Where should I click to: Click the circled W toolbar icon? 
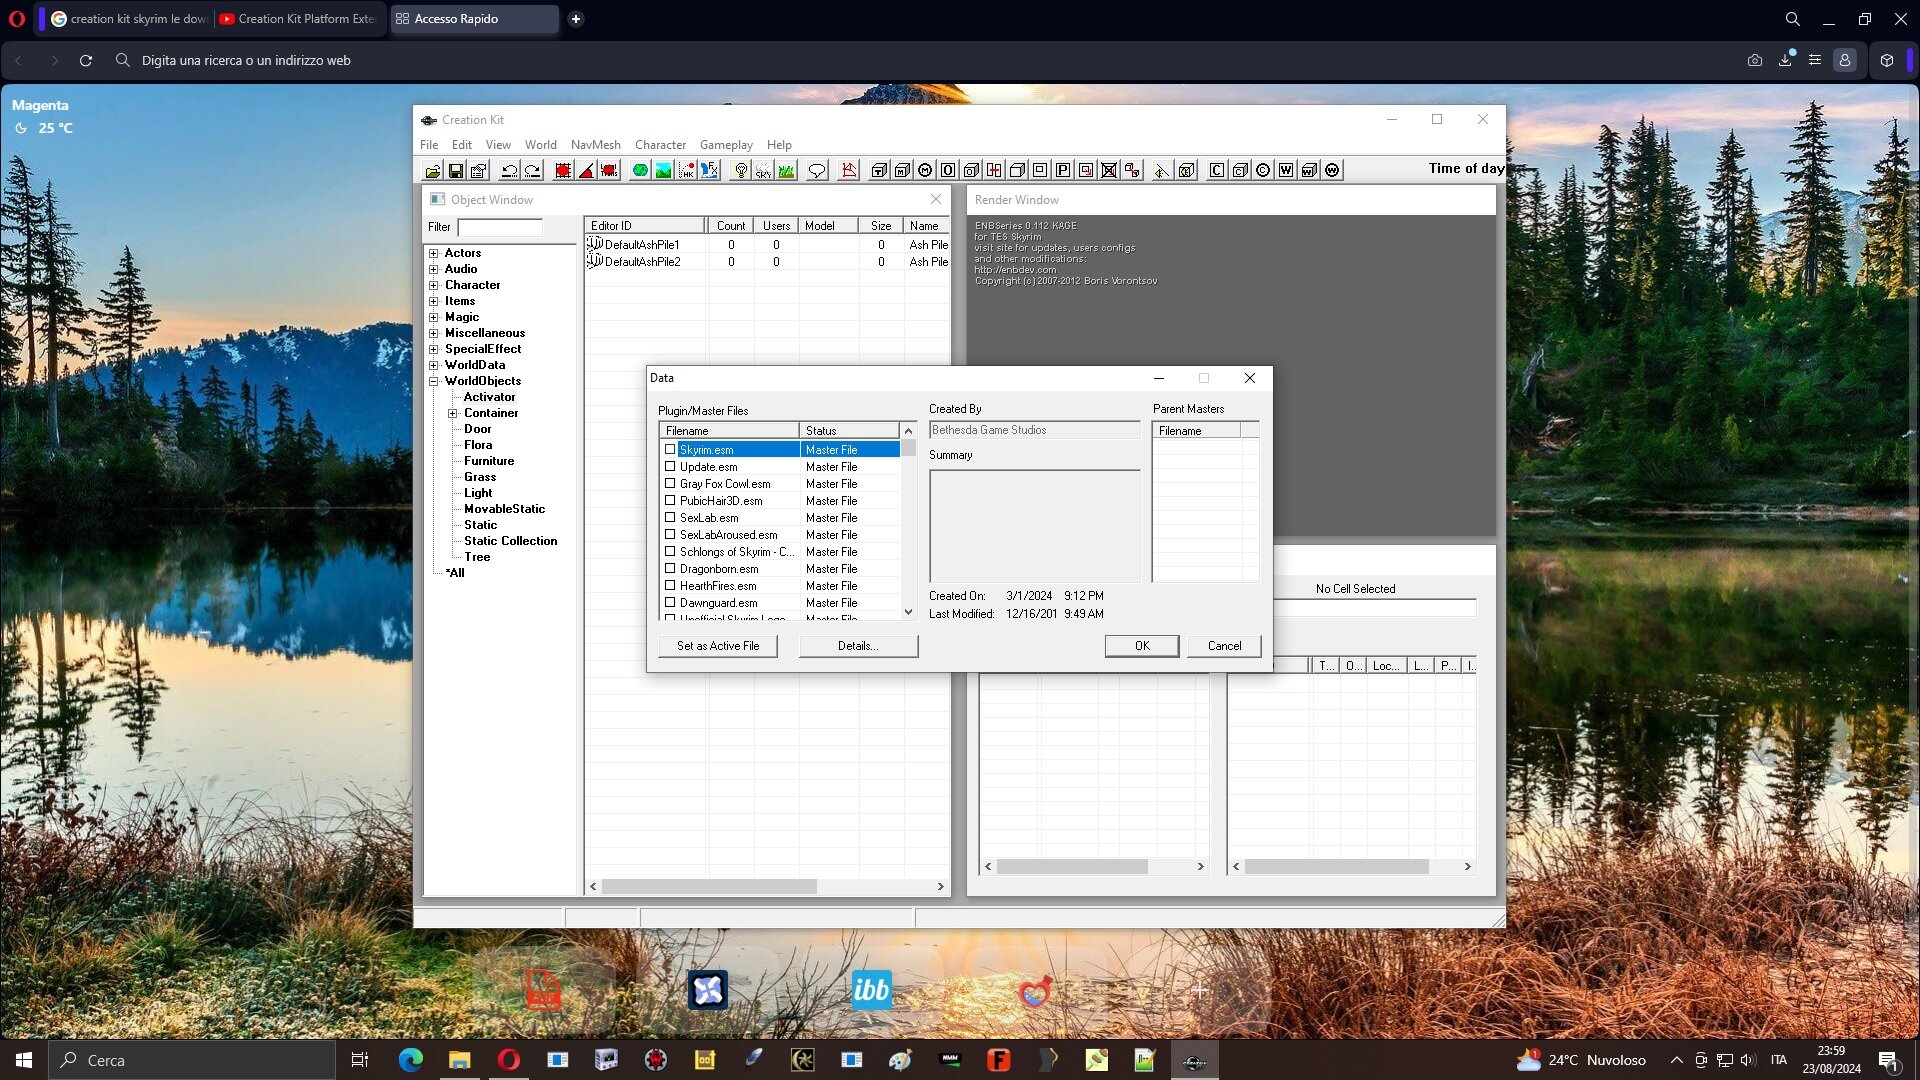click(1332, 170)
